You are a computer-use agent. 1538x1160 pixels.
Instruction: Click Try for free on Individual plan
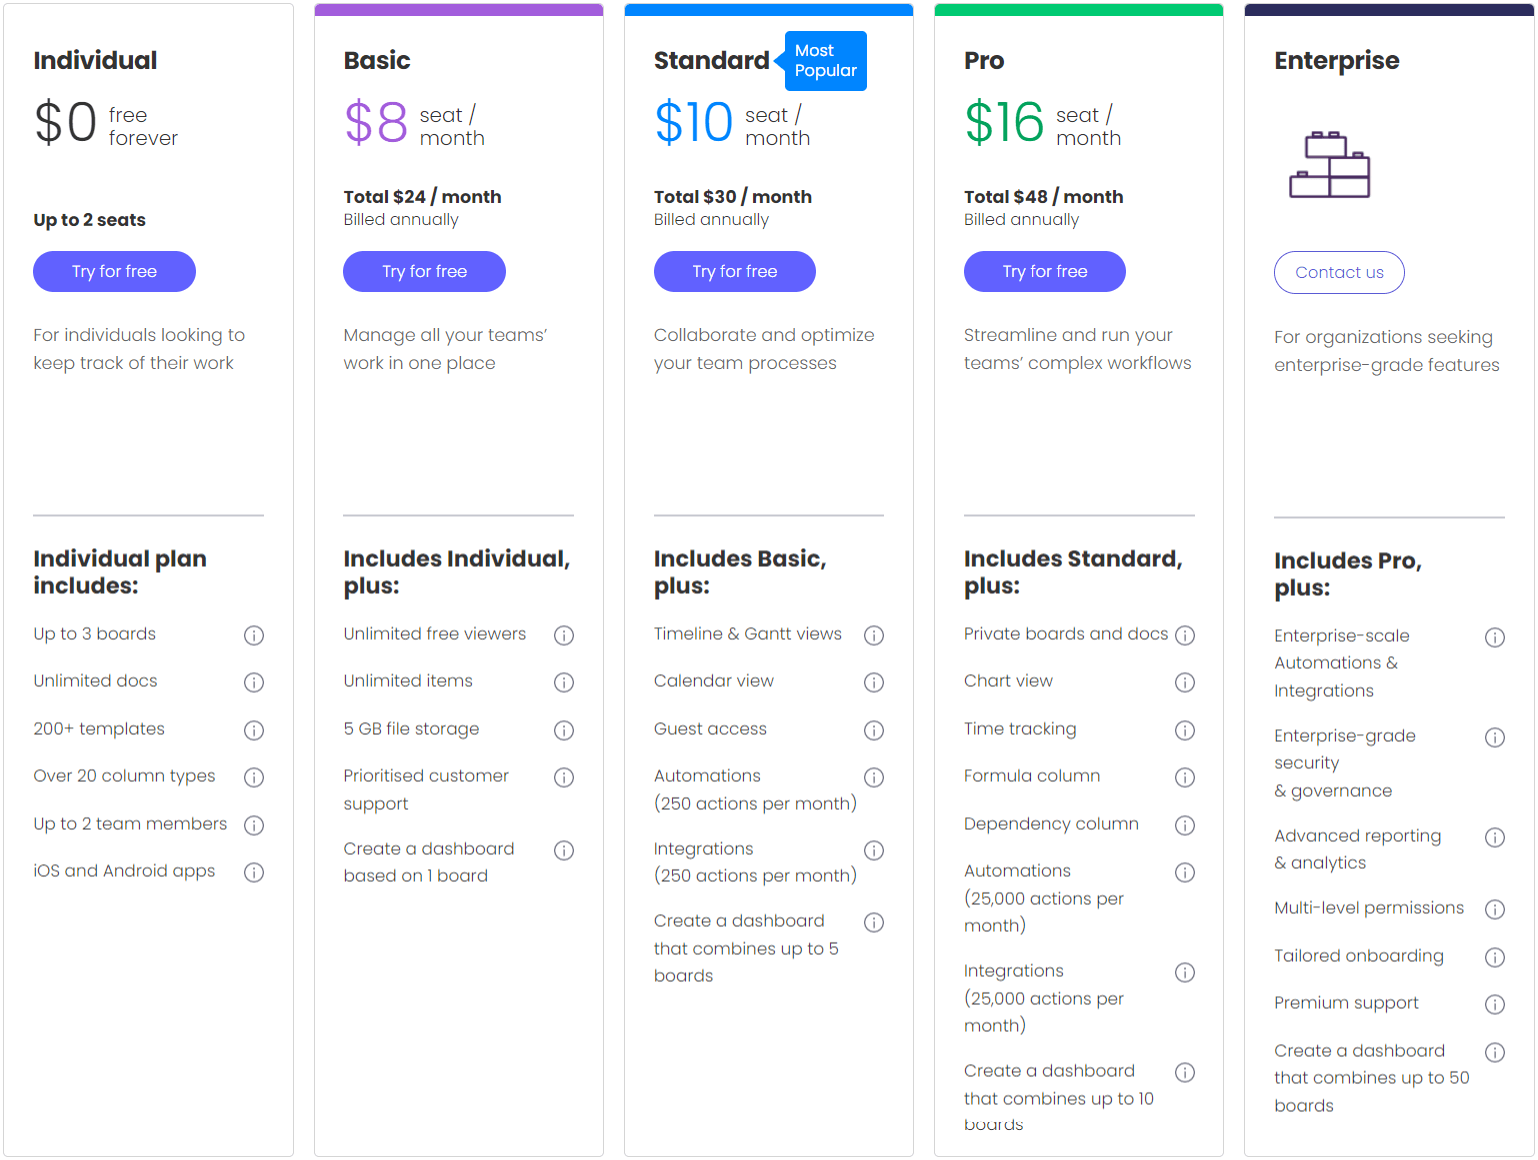click(113, 271)
